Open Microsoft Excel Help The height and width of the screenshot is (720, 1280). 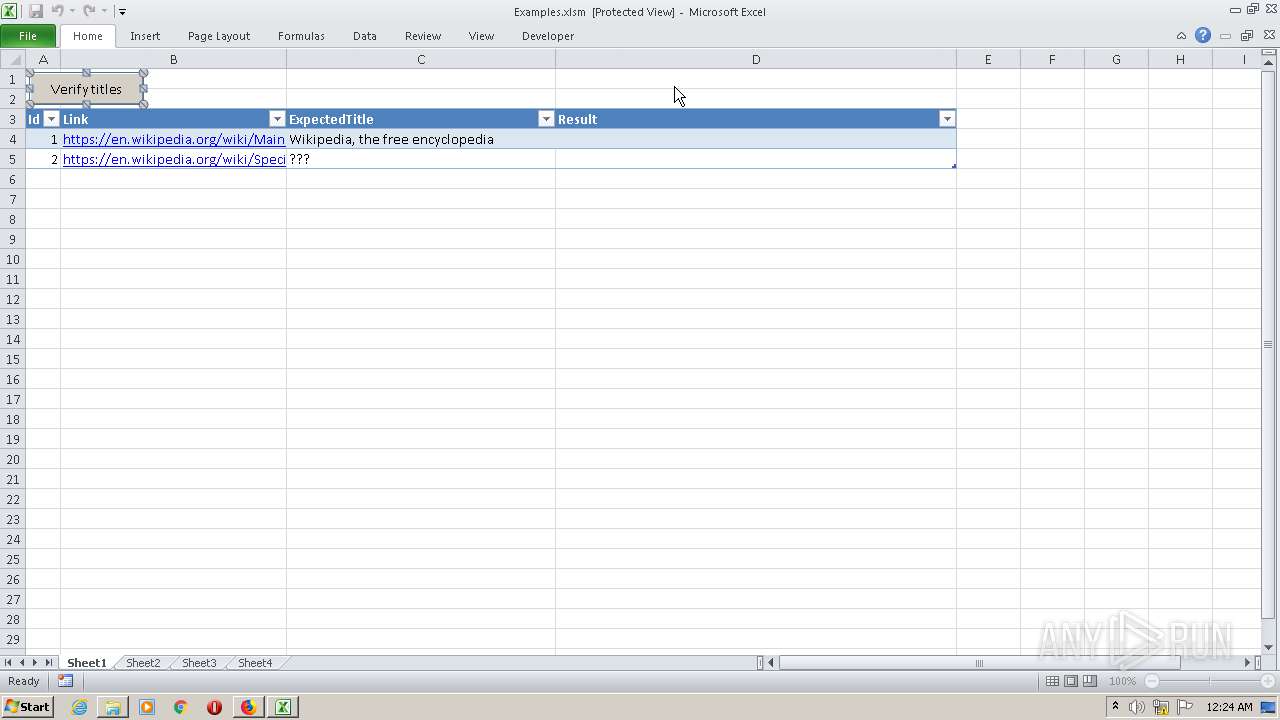[x=1203, y=35]
